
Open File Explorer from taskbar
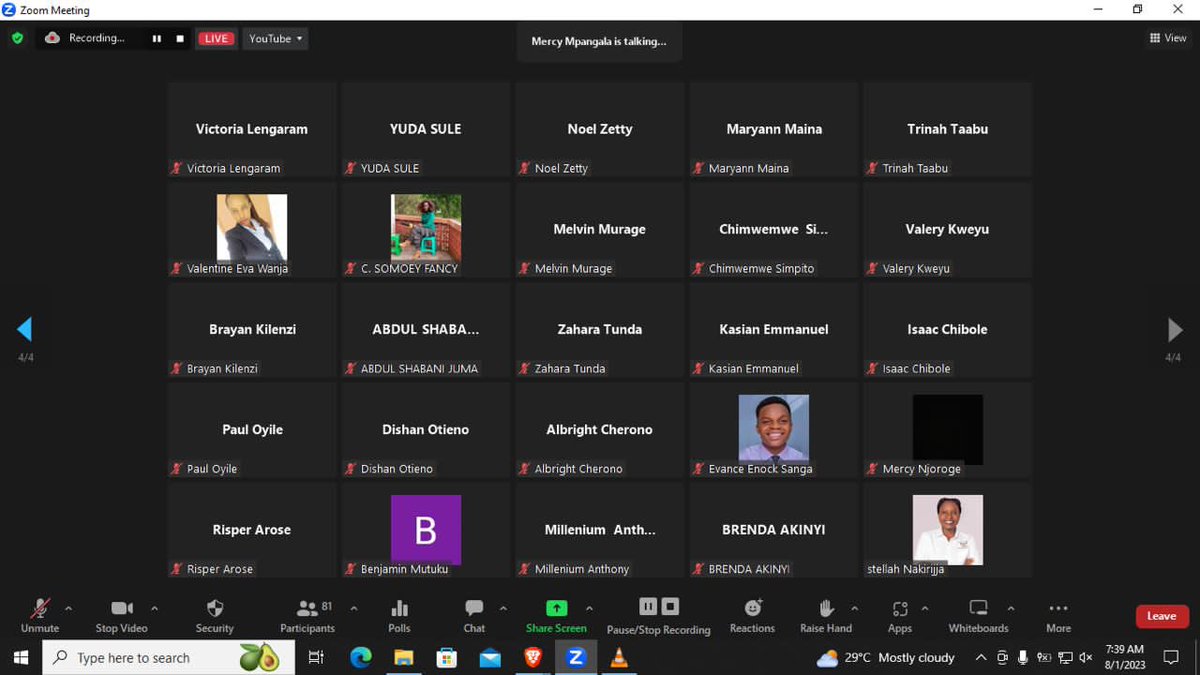tap(404, 657)
